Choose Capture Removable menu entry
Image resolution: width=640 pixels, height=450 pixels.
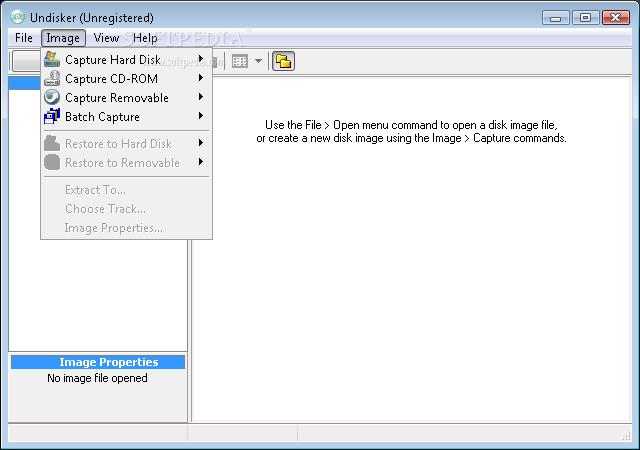click(x=127, y=98)
